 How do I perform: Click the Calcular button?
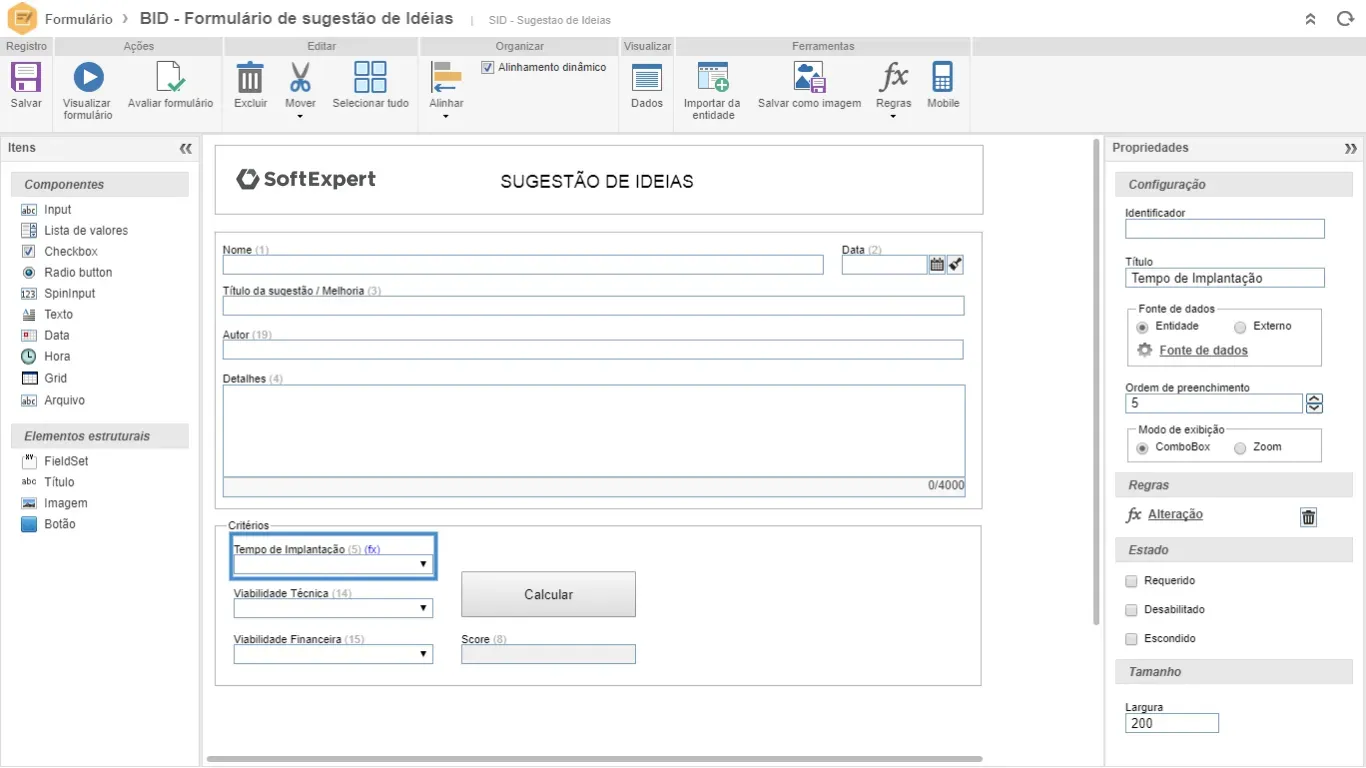548,595
